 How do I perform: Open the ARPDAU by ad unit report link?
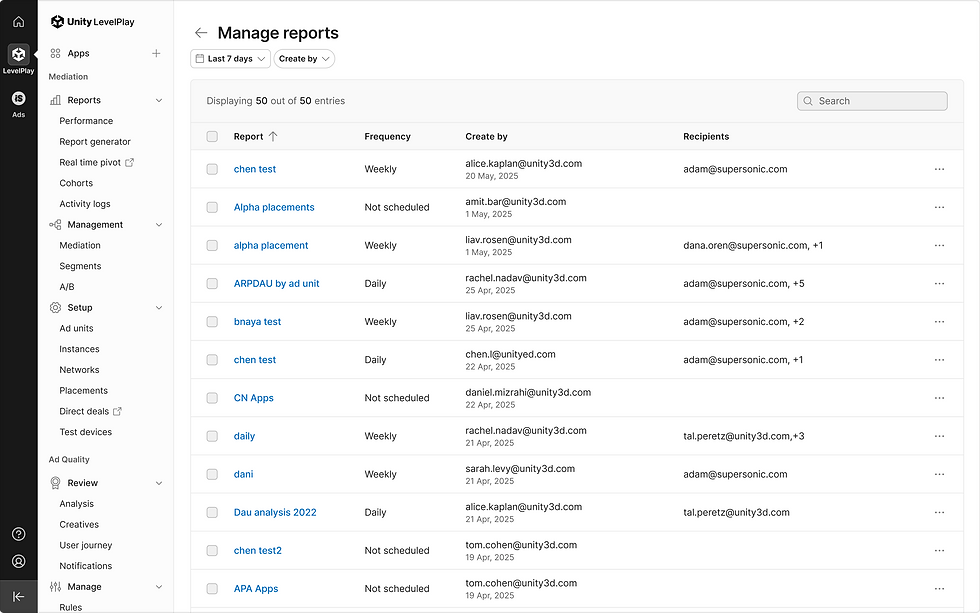pos(276,284)
